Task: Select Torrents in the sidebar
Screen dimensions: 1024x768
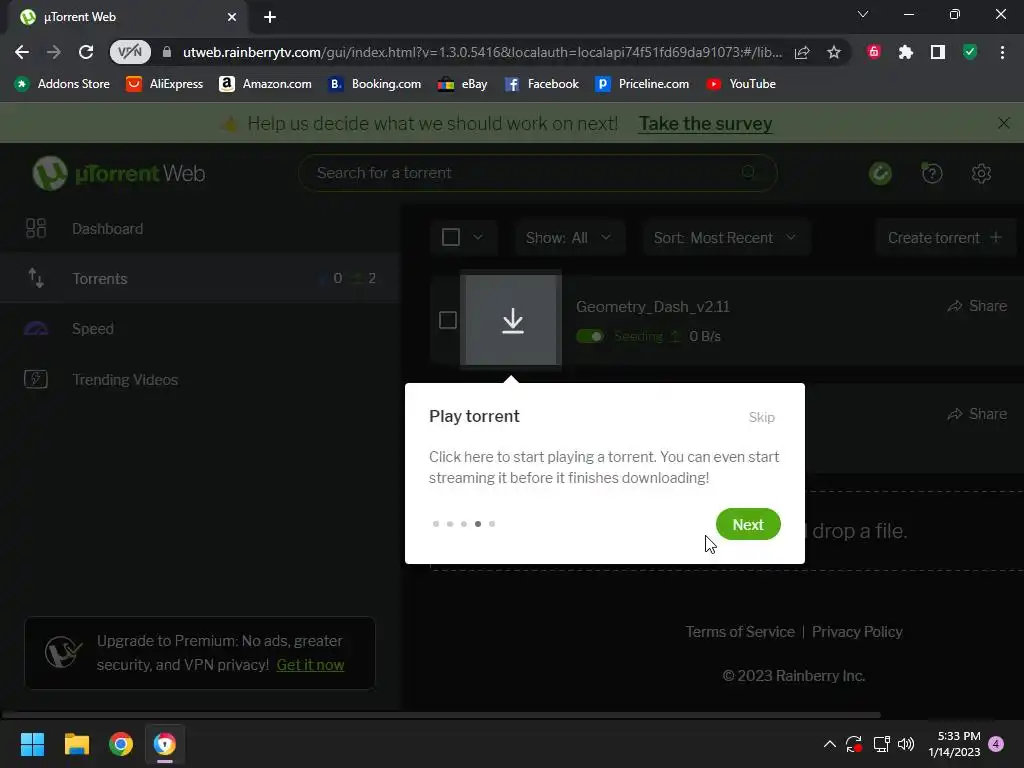Action: 200,279
